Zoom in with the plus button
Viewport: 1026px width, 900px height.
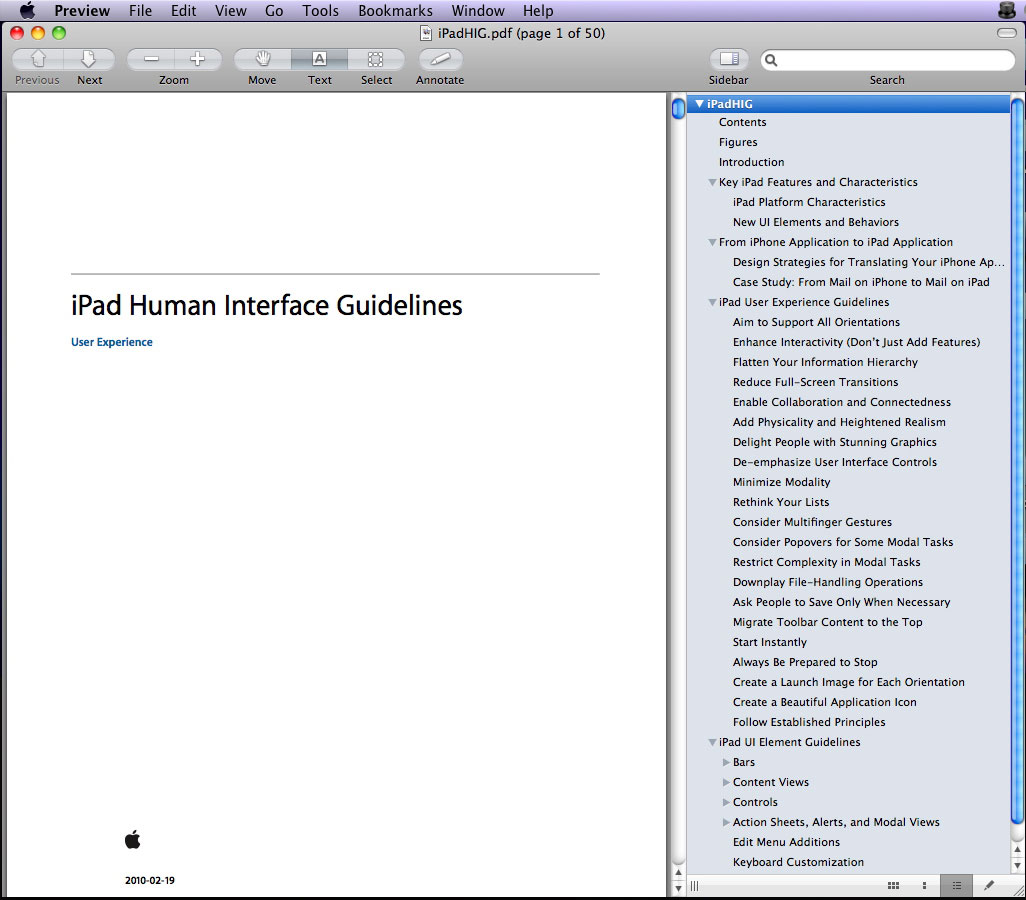coord(198,60)
